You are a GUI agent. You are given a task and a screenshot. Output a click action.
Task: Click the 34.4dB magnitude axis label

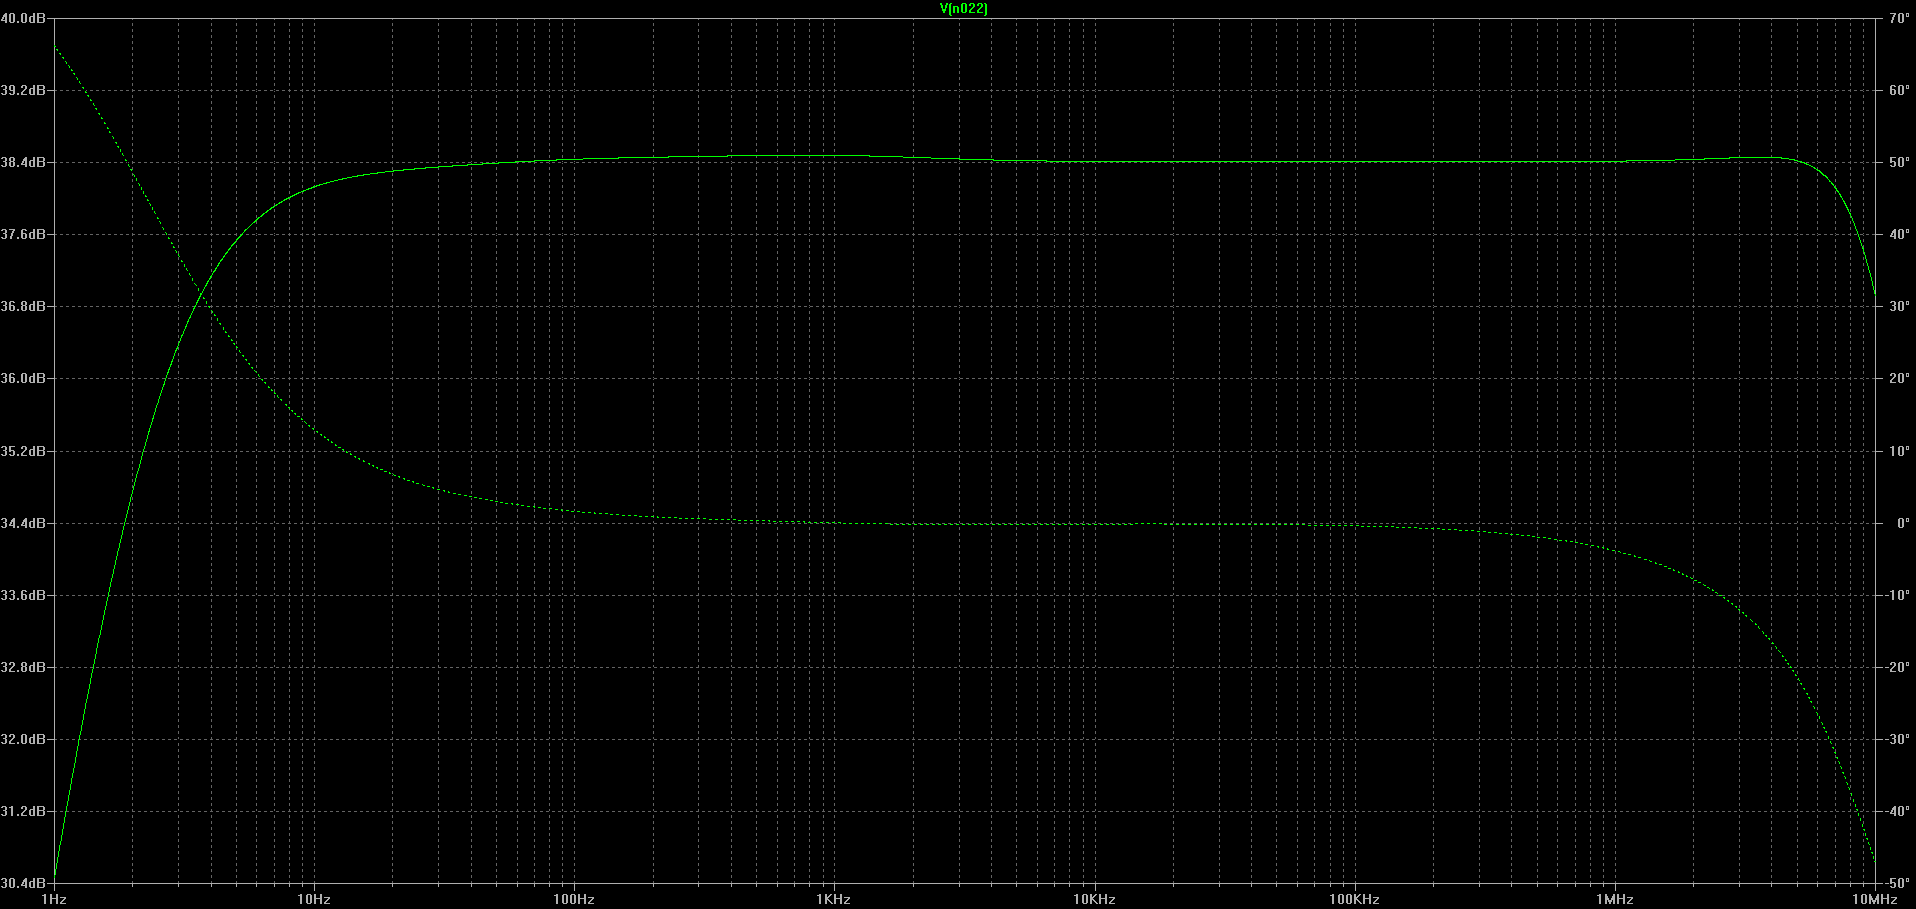(23, 523)
